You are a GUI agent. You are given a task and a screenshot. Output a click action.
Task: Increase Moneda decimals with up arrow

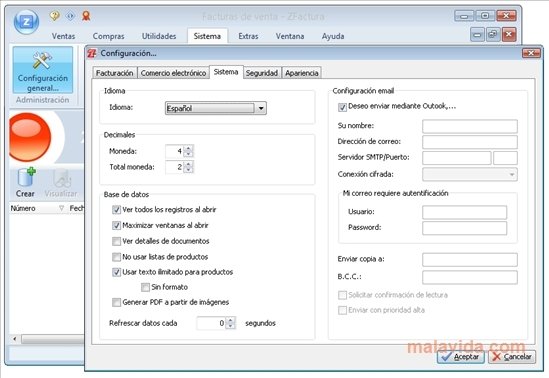pyautogui.click(x=189, y=148)
